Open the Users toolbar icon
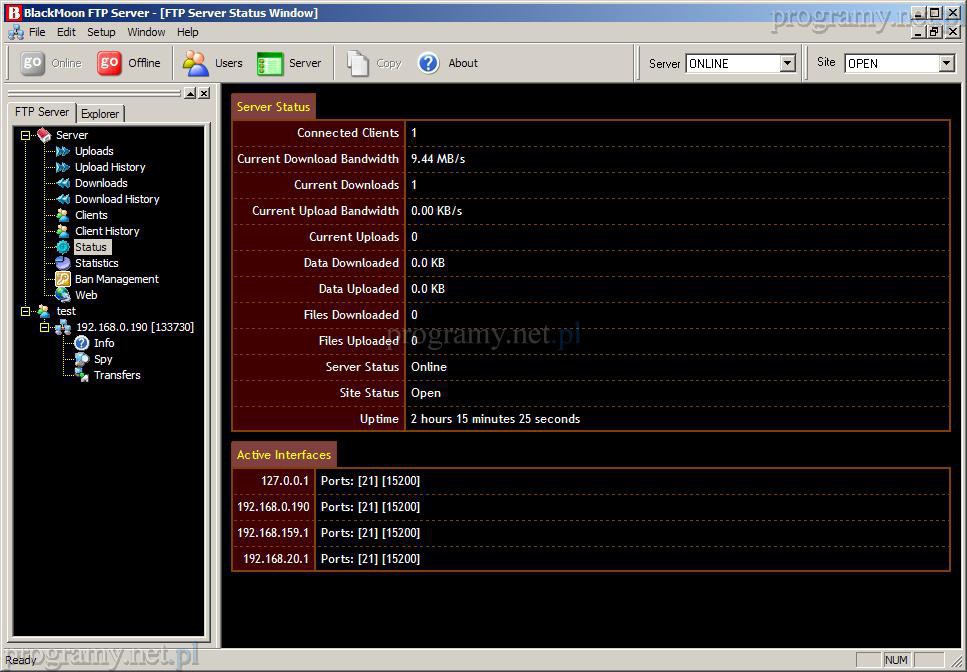 coord(195,63)
